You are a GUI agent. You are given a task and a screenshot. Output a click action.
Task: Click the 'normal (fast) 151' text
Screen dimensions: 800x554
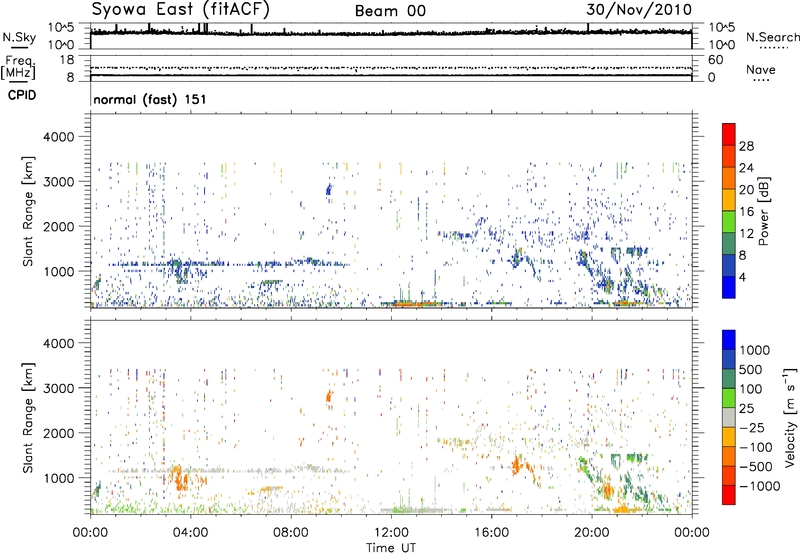pos(150,99)
